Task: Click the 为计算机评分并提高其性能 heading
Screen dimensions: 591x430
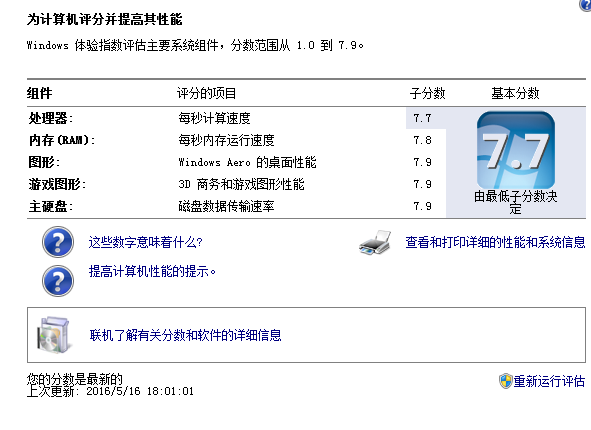Action: (104, 19)
